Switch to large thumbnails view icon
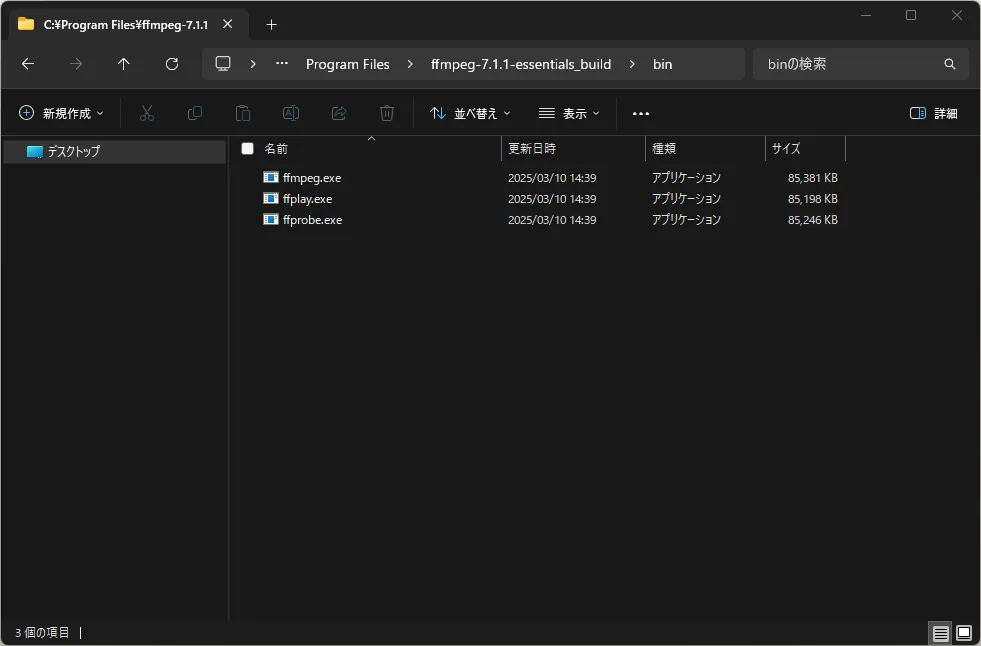The image size is (981, 646). click(x=964, y=633)
